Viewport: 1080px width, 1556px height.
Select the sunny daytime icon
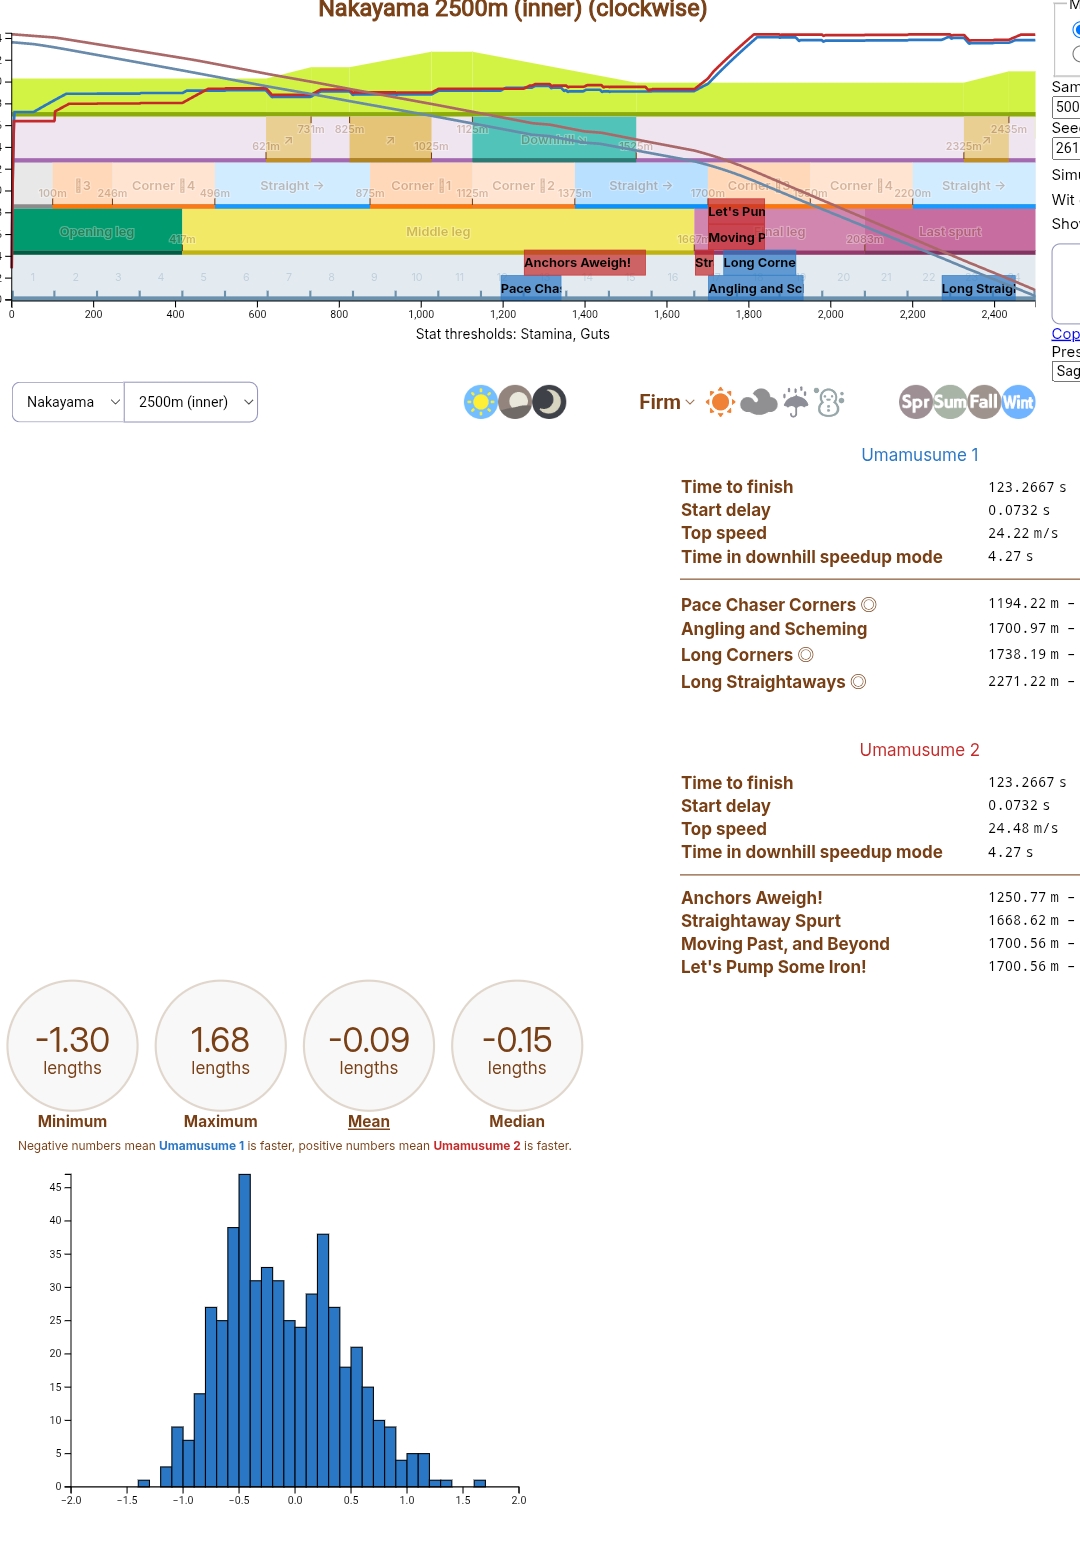481,402
